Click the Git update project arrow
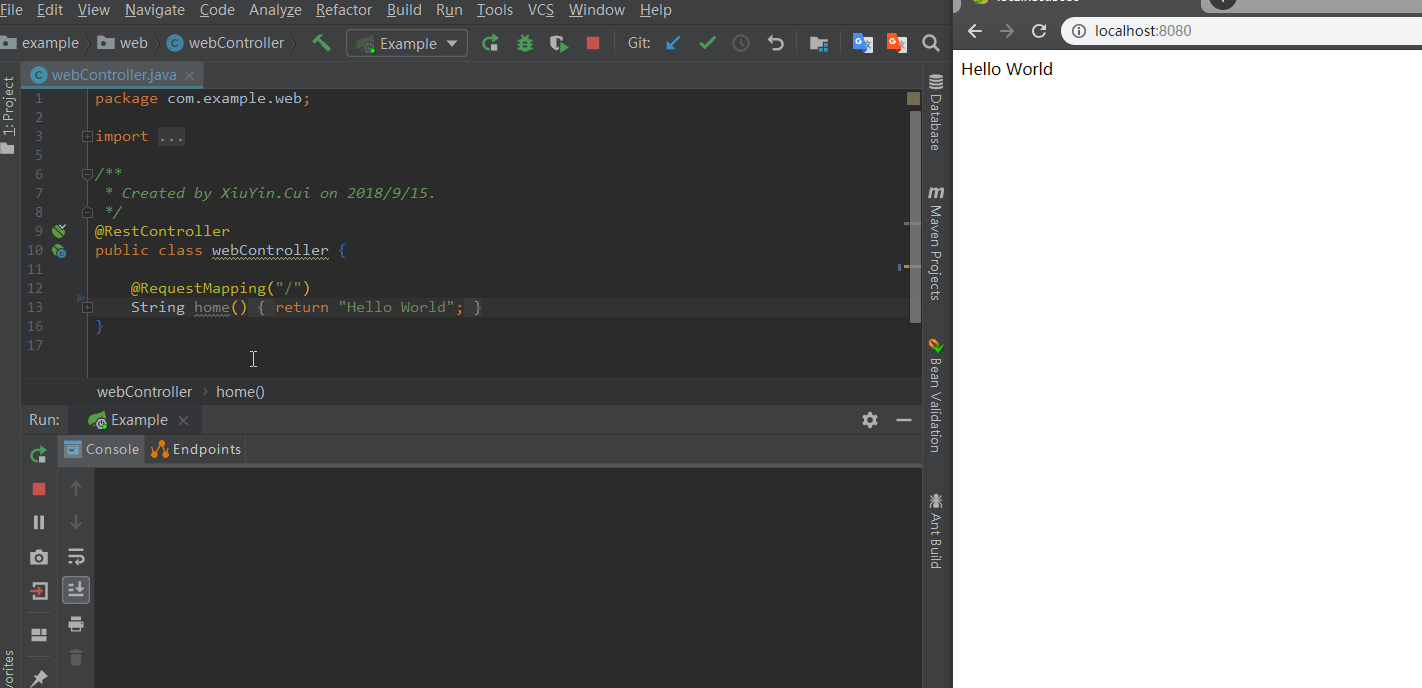Image resolution: width=1422 pixels, height=688 pixels. click(673, 43)
